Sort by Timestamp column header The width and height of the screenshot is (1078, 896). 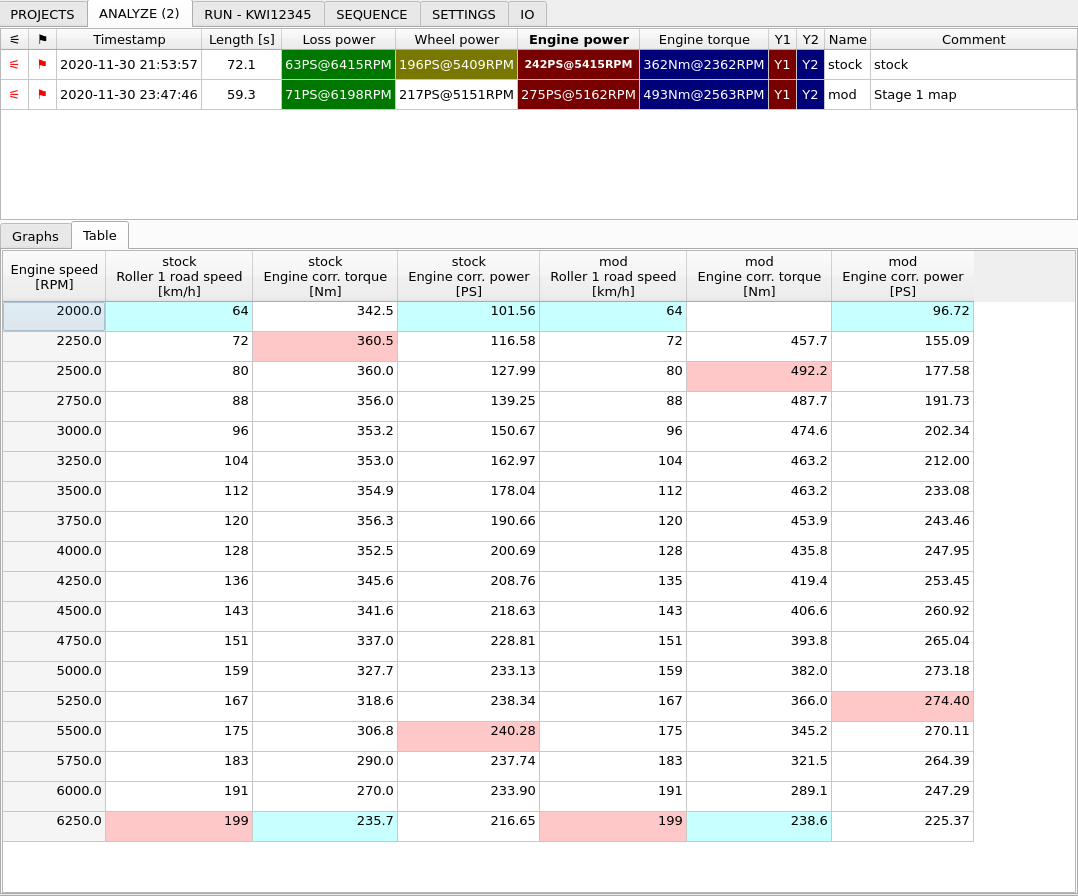129,39
